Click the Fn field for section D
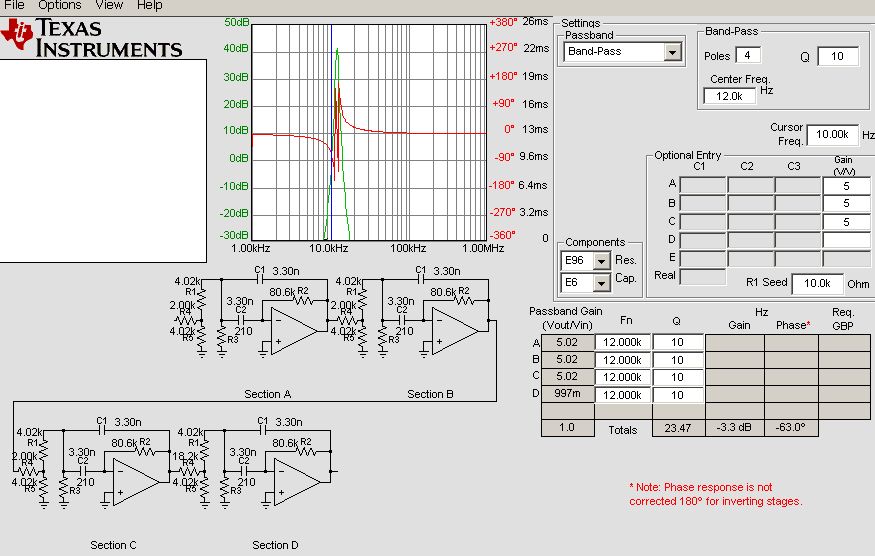This screenshot has width=875, height=556. pyautogui.click(x=622, y=395)
